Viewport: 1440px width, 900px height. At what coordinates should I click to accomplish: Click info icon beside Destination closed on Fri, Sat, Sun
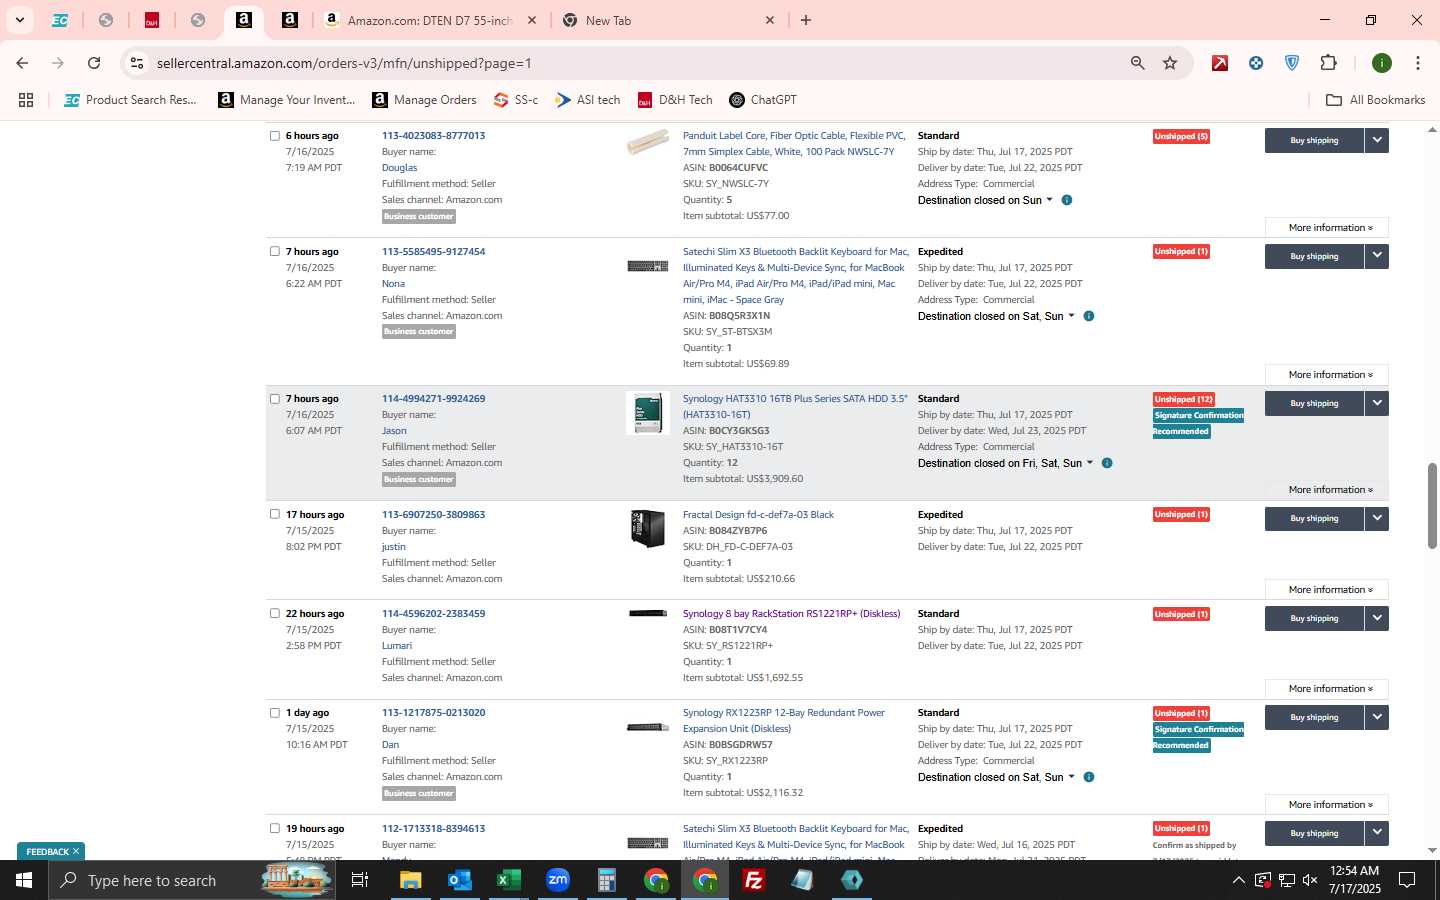click(x=1107, y=463)
